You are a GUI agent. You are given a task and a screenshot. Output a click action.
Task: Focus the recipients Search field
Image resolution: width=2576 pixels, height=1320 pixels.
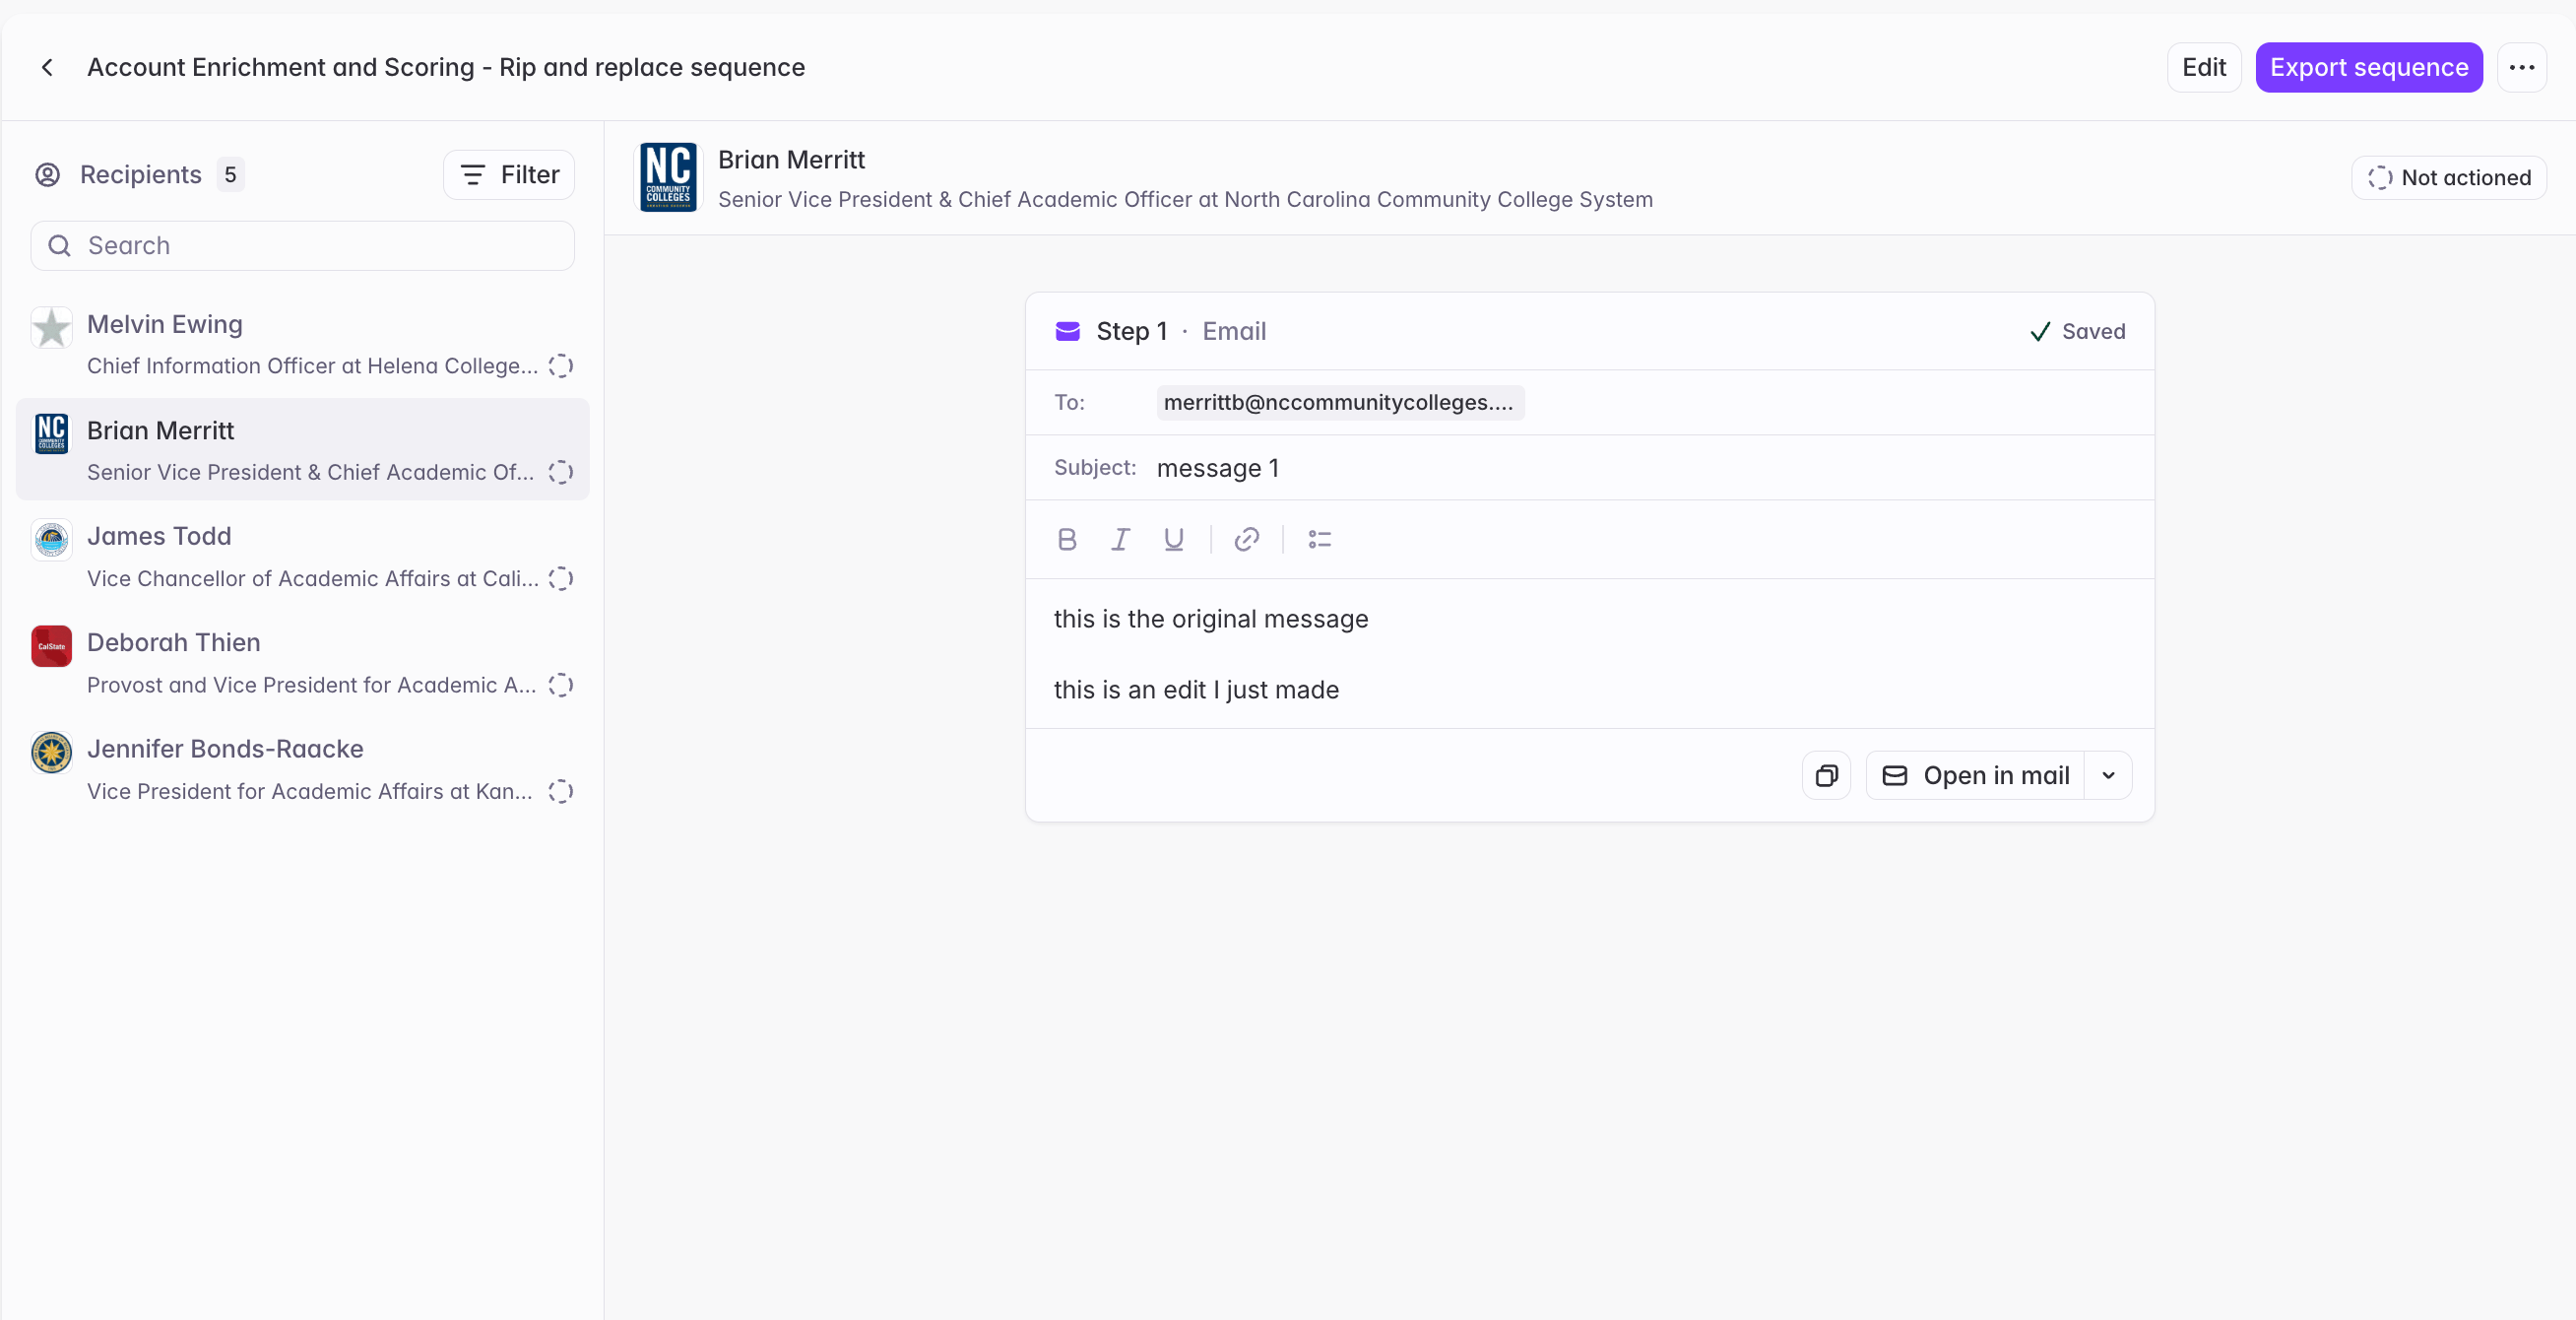coord(302,245)
